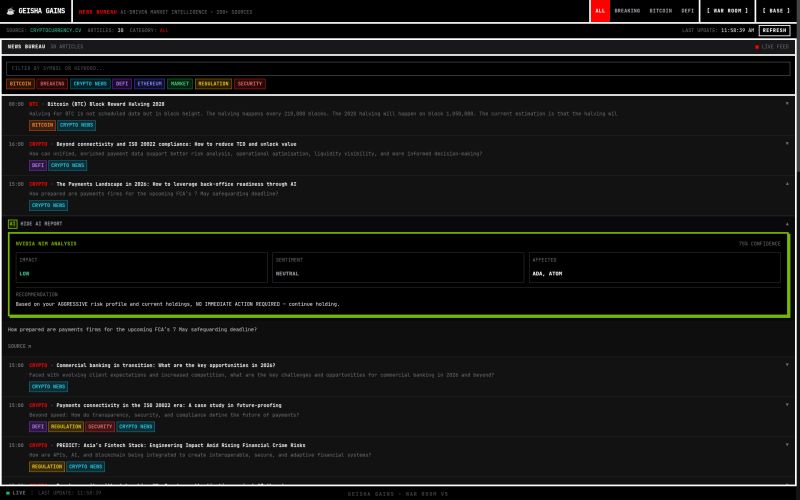The height and width of the screenshot is (500, 800).
Task: Click the NEUTRAL sentiment value
Action: pos(287,274)
